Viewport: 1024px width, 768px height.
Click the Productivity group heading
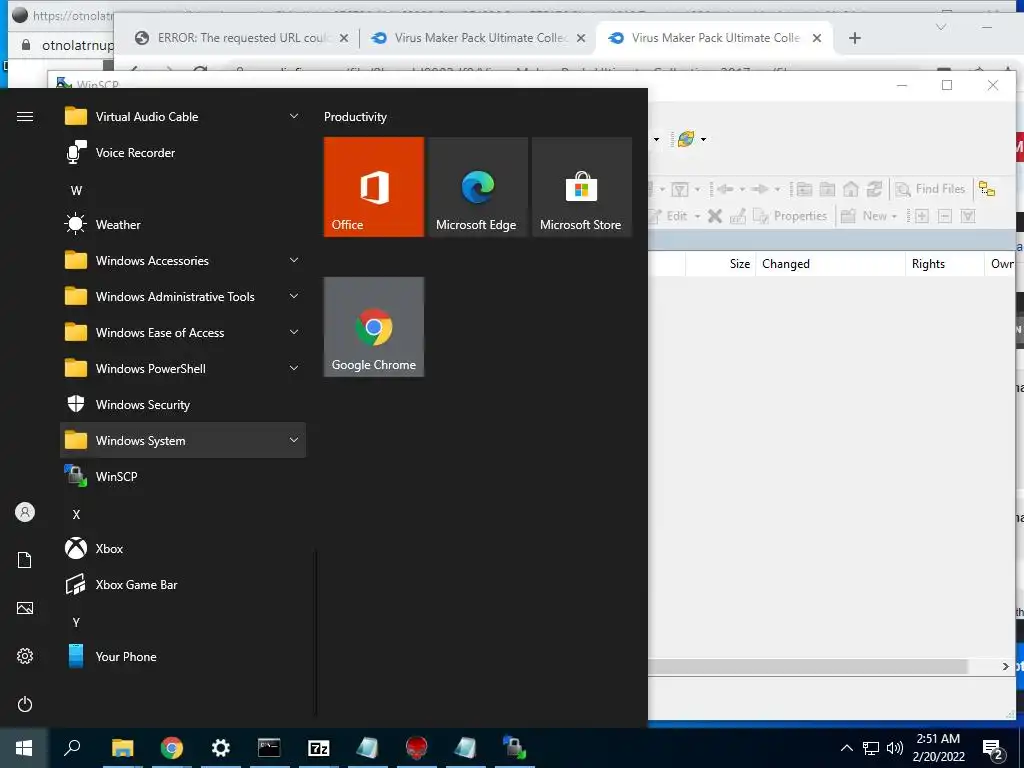pyautogui.click(x=355, y=117)
